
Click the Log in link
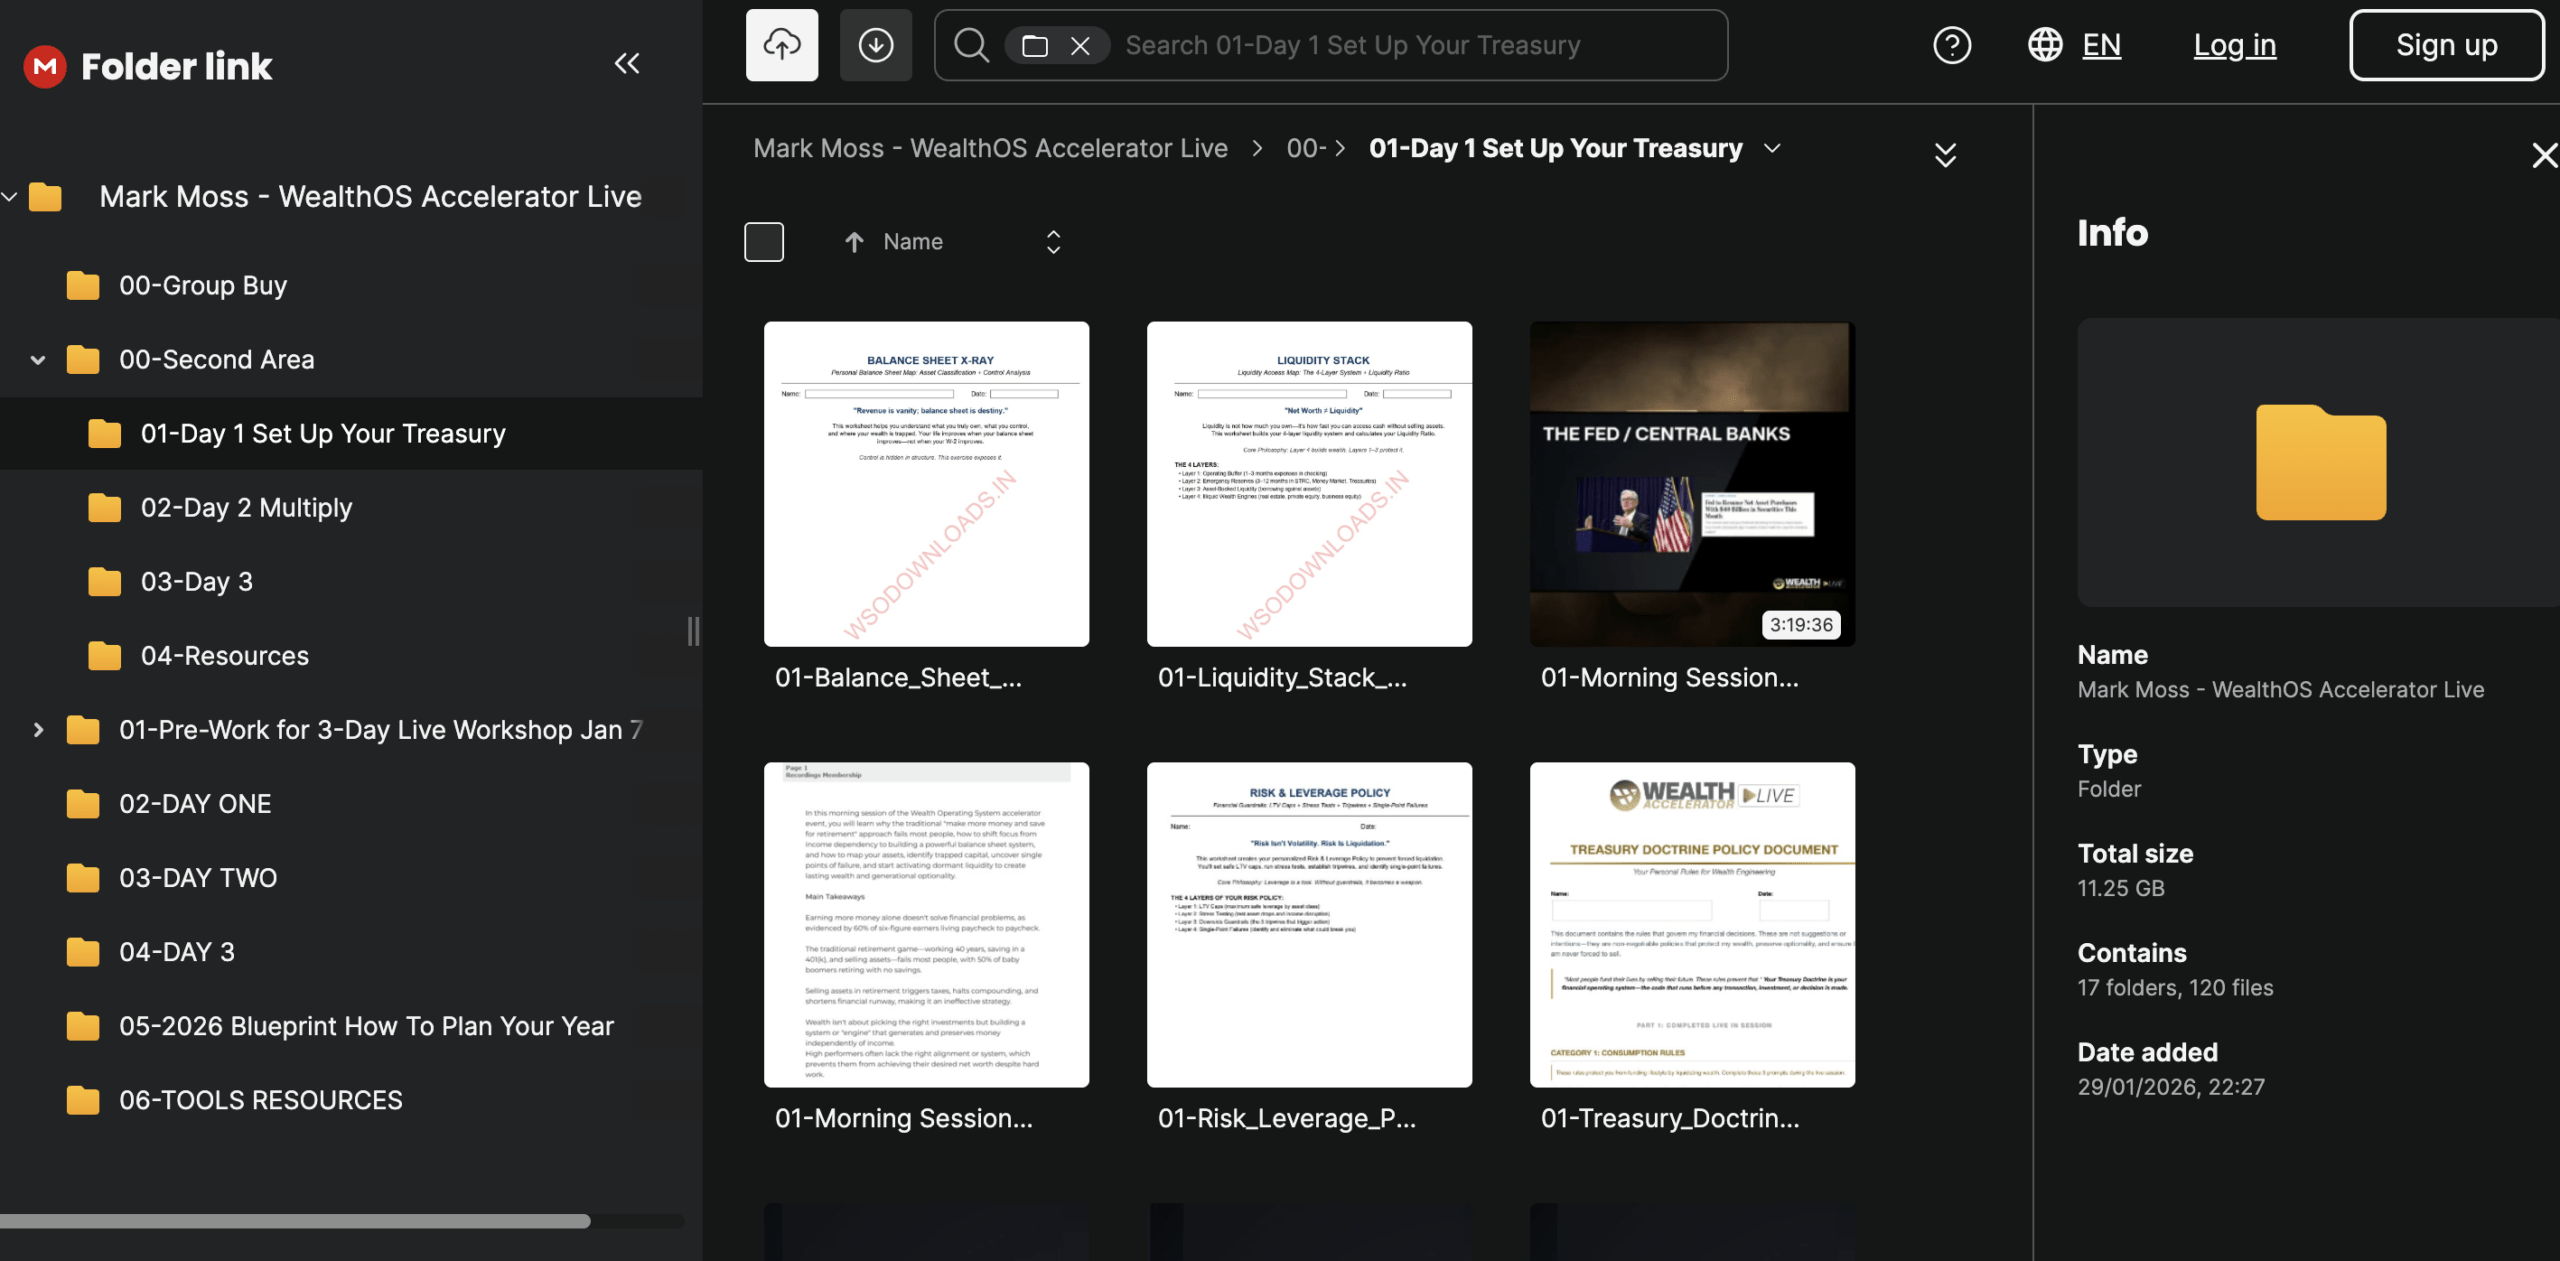tap(2234, 45)
